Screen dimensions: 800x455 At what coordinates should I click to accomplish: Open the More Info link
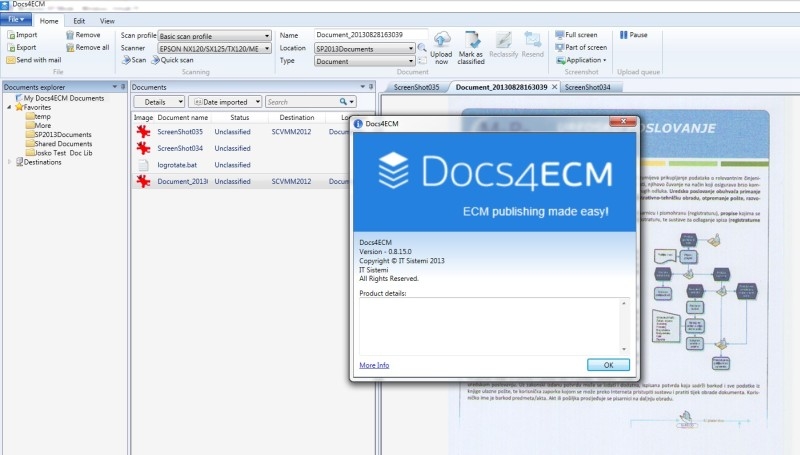click(374, 365)
